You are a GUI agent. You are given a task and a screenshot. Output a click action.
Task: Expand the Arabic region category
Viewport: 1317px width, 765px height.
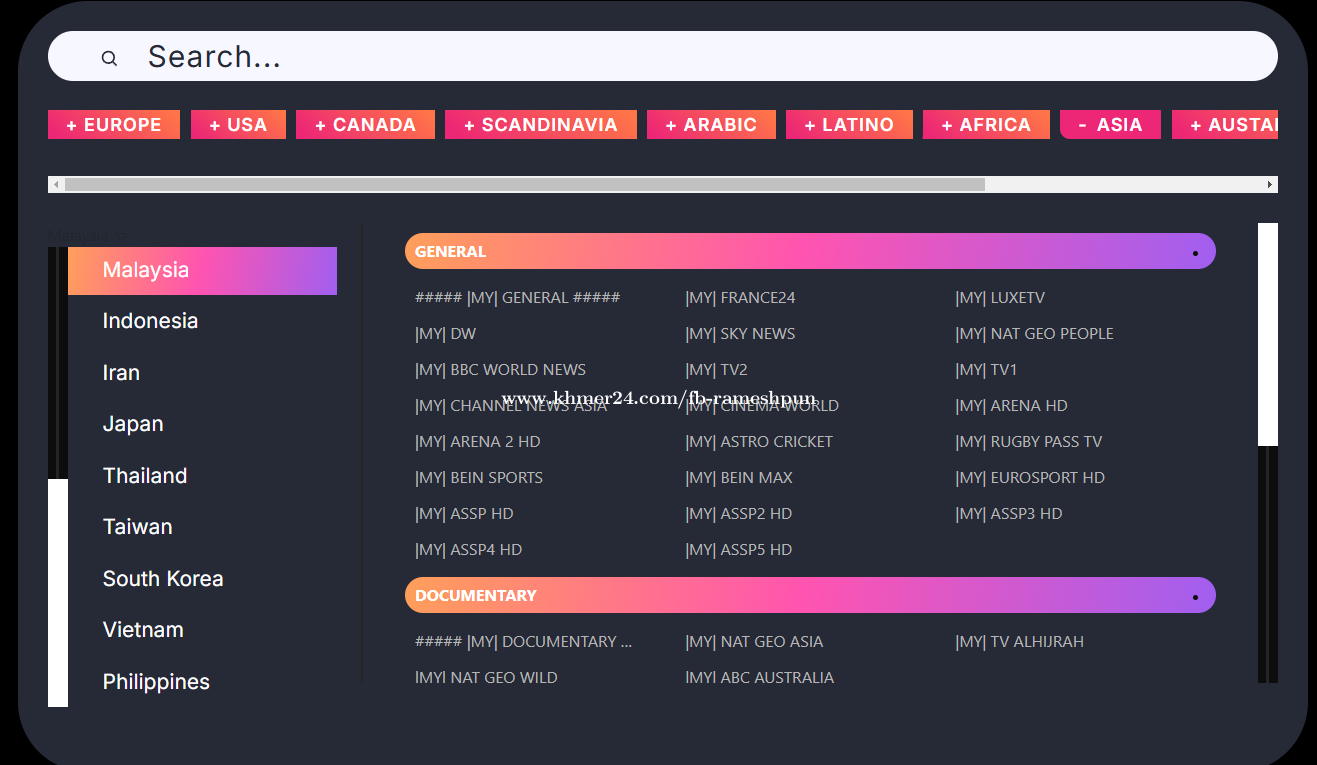tap(710, 125)
